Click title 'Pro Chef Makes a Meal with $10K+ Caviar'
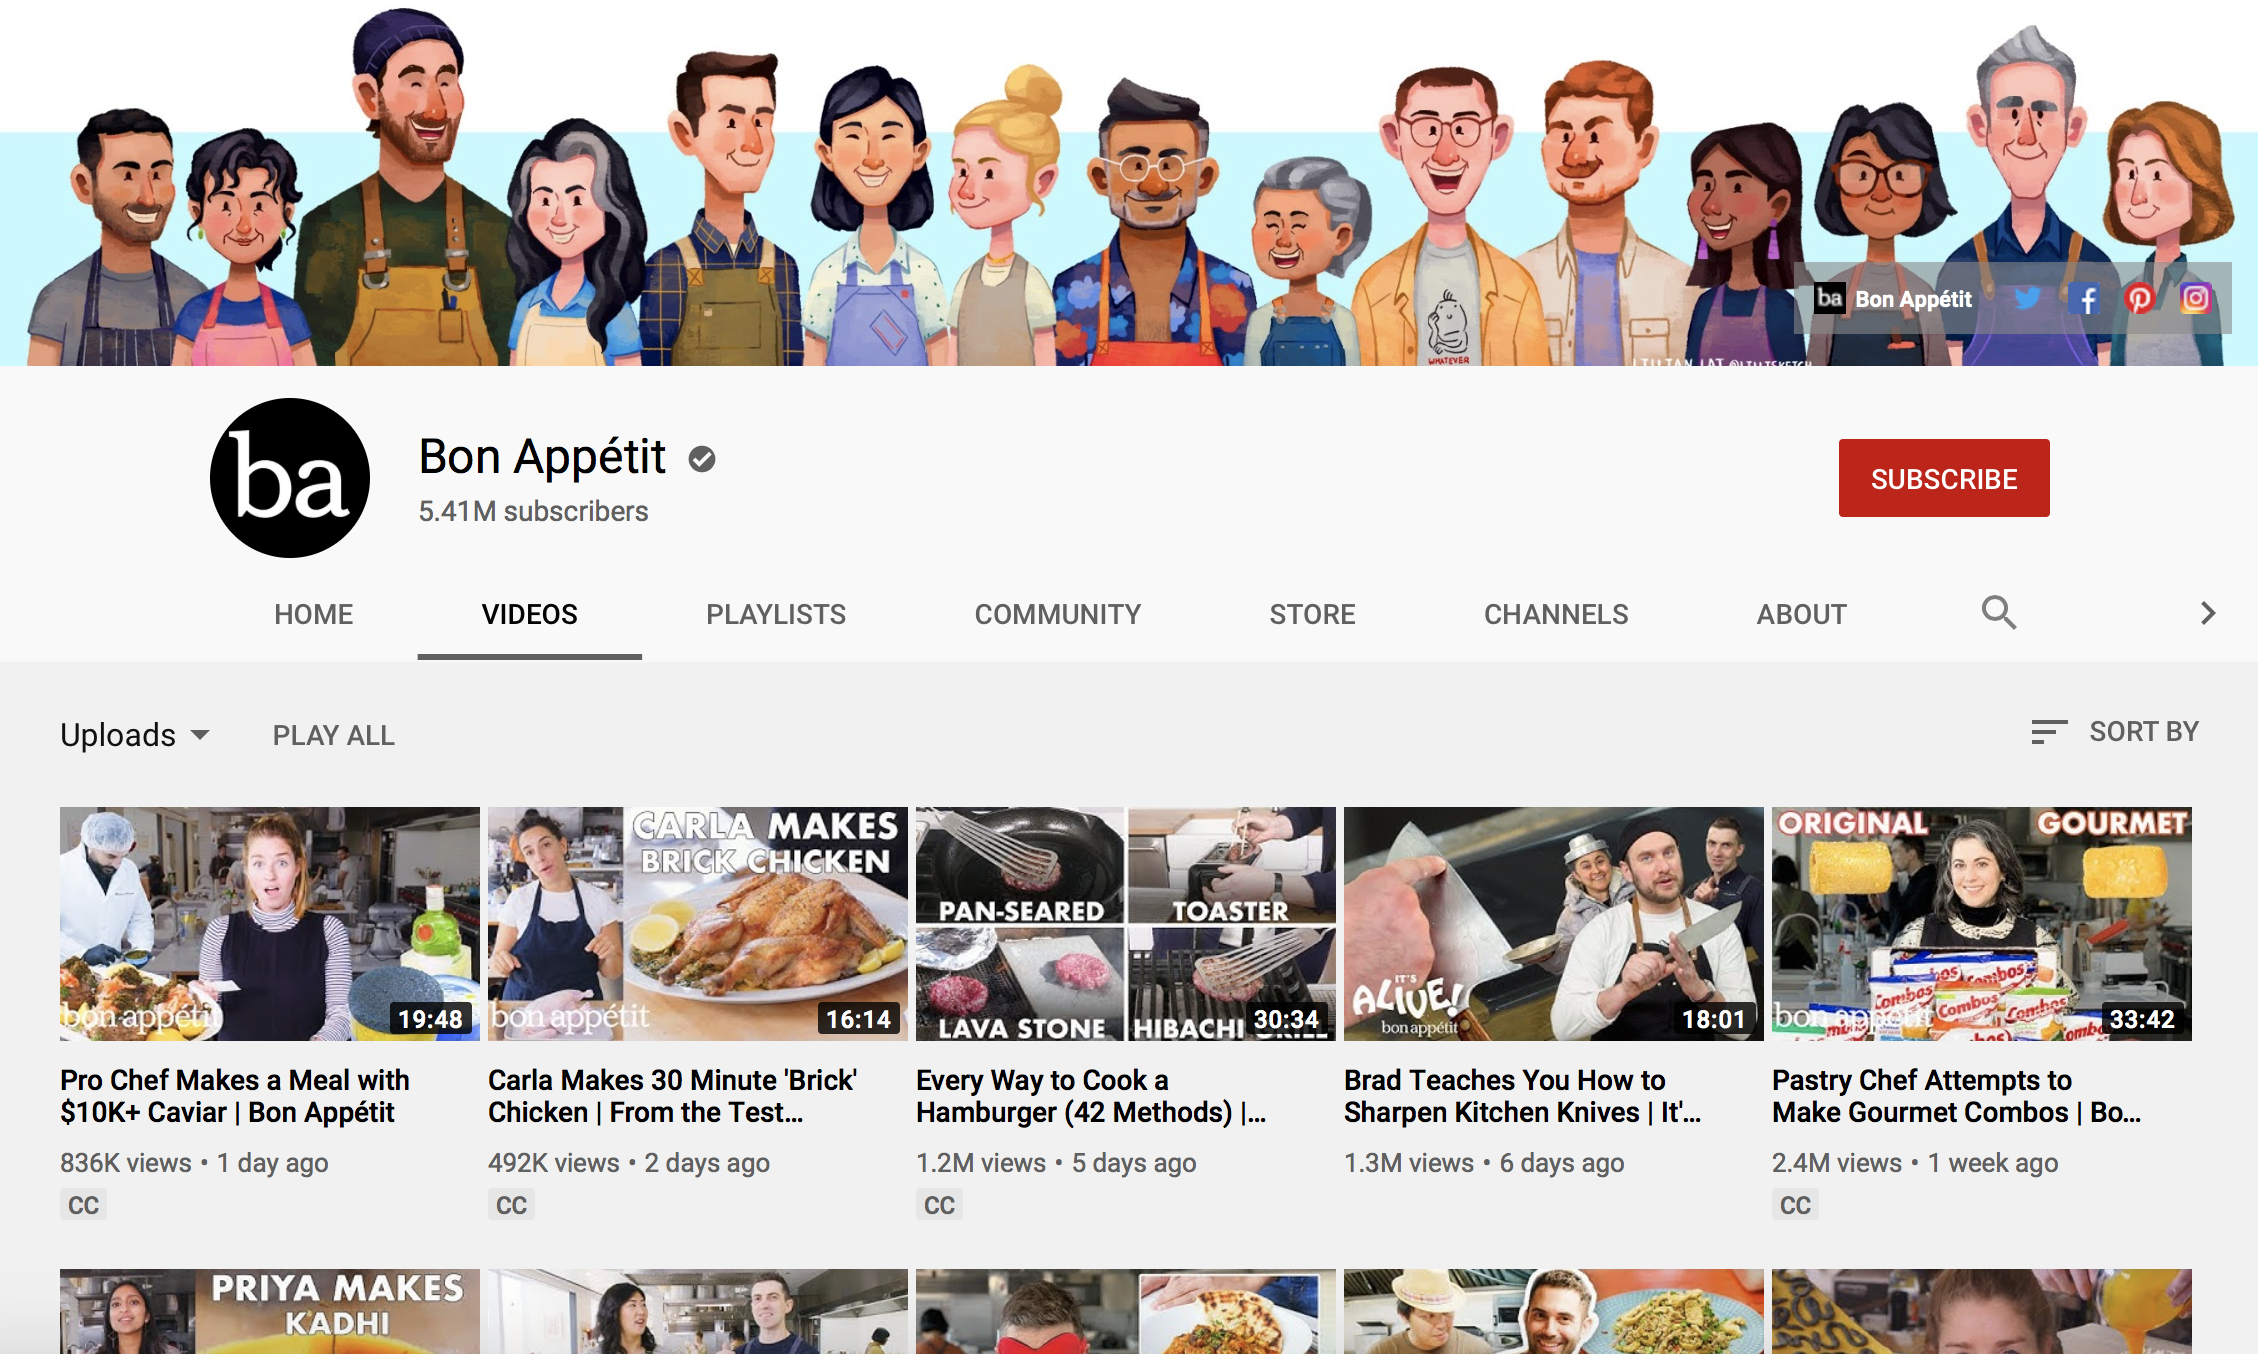The image size is (2258, 1354). (x=235, y=1096)
